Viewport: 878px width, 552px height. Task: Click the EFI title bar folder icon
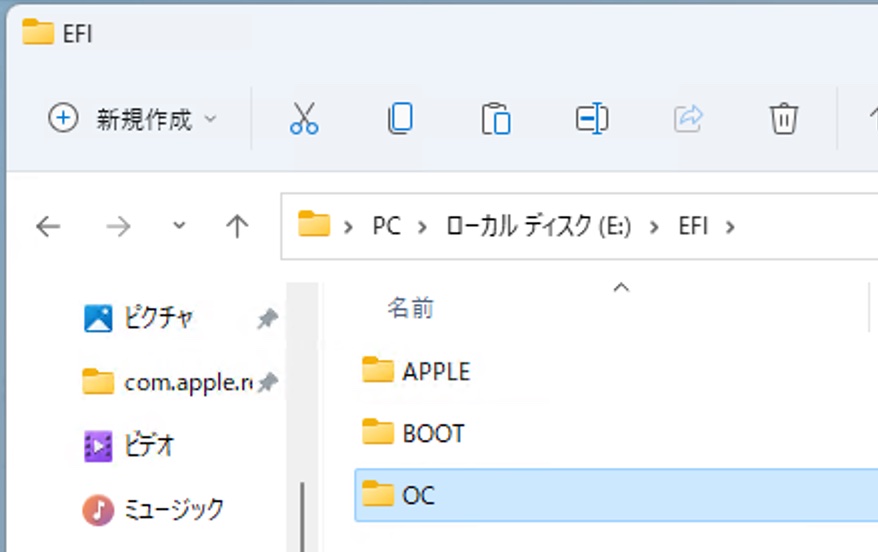(38, 31)
